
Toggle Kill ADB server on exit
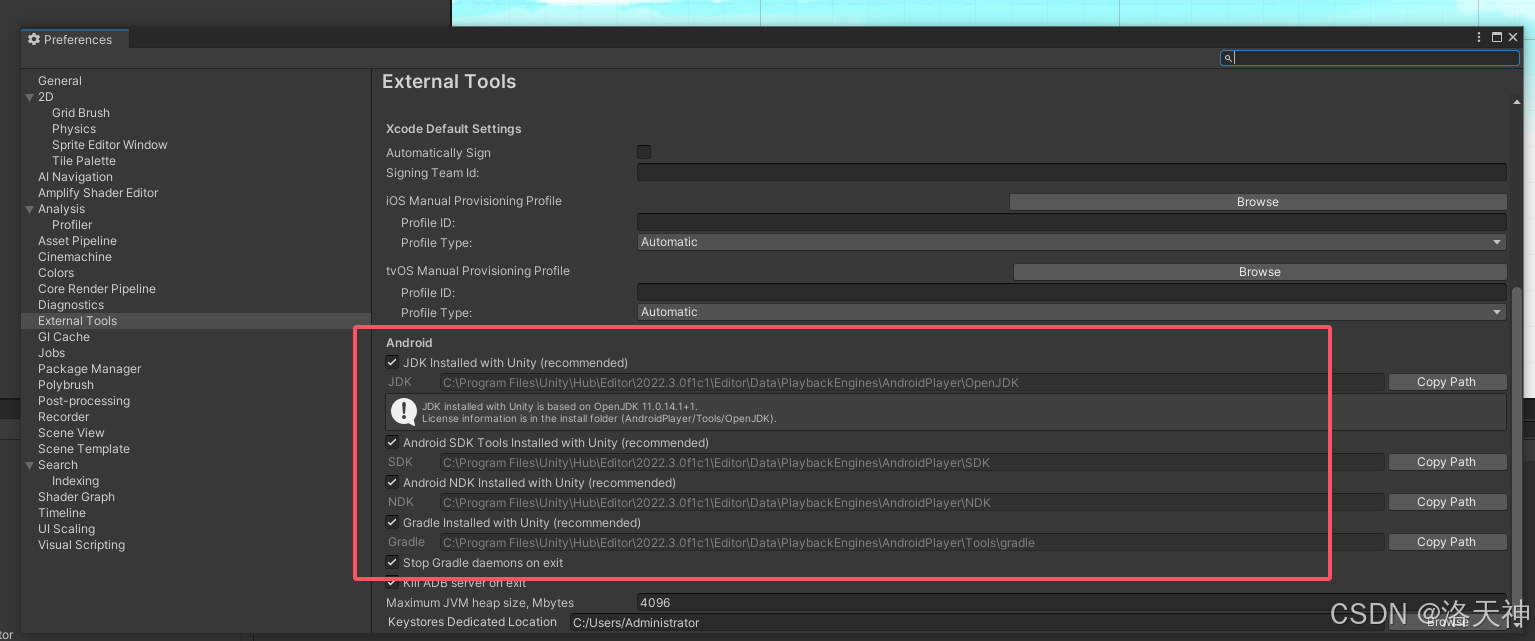pos(392,582)
